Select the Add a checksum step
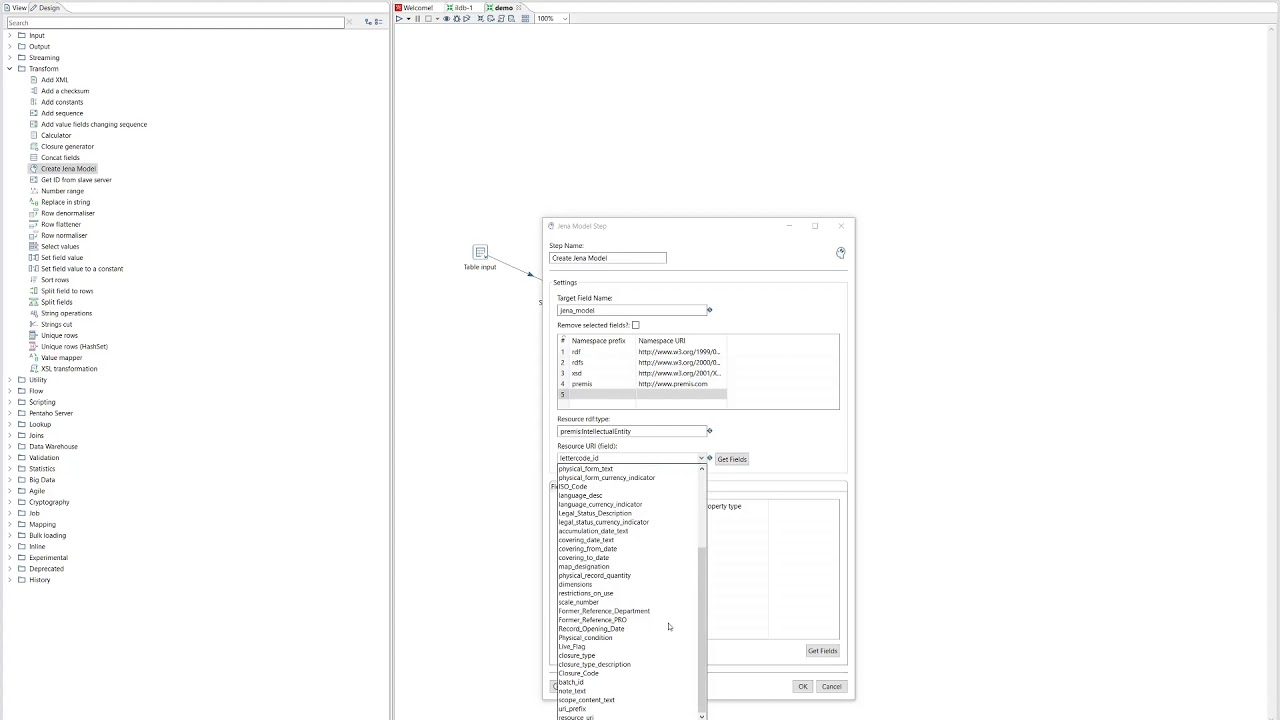The image size is (1280, 720). [65, 91]
